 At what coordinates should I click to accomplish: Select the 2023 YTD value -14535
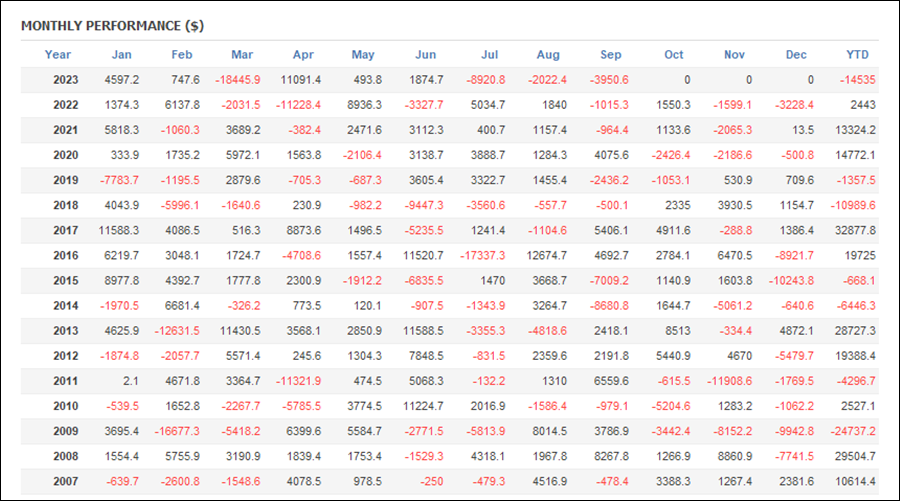point(857,80)
